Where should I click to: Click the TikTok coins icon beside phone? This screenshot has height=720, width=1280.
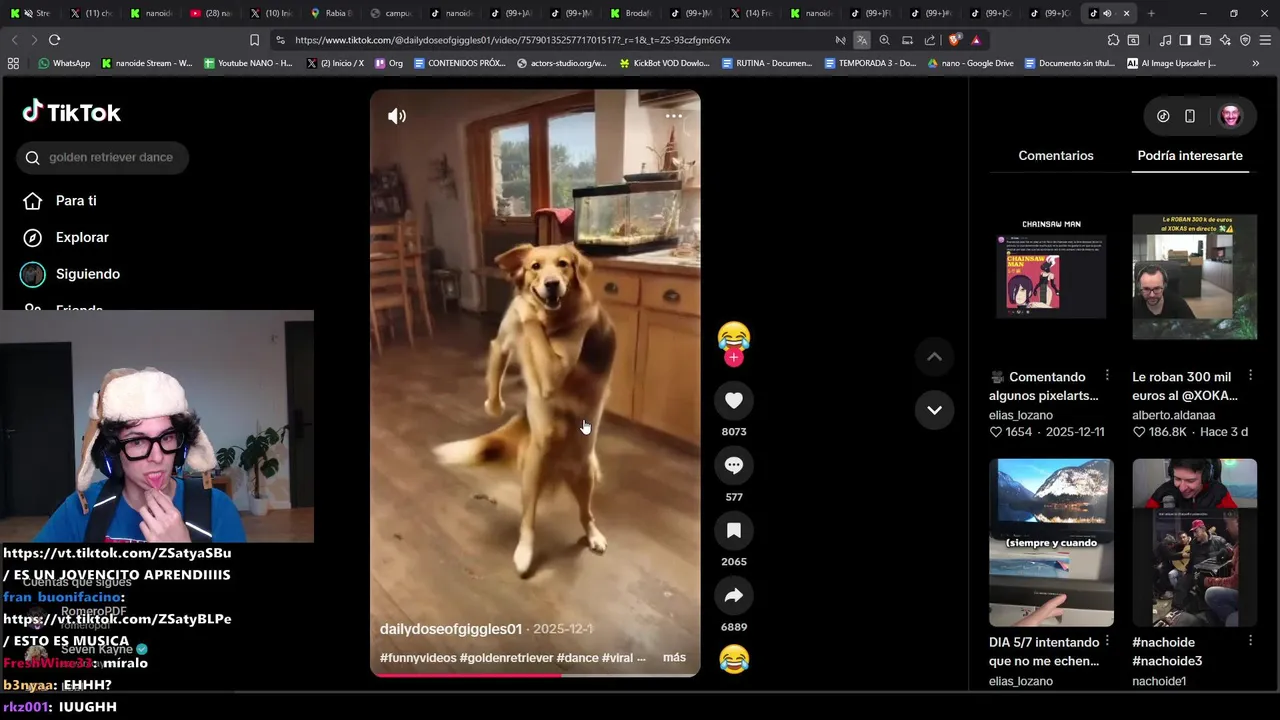[1163, 116]
